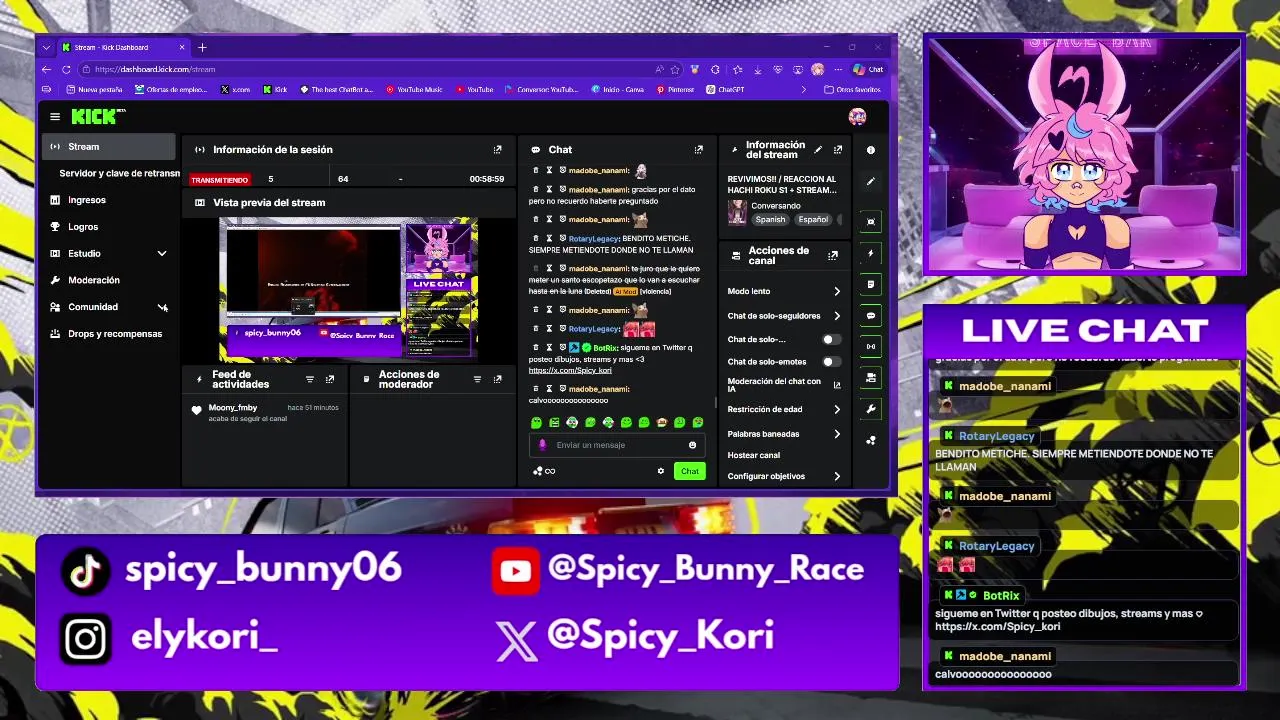Select Stream in the sidebar
The width and height of the screenshot is (1280, 720).
point(109,147)
